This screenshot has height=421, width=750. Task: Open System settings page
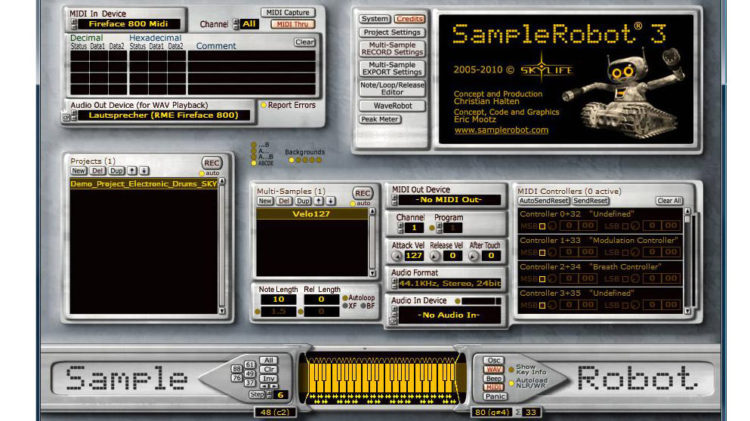375,19
